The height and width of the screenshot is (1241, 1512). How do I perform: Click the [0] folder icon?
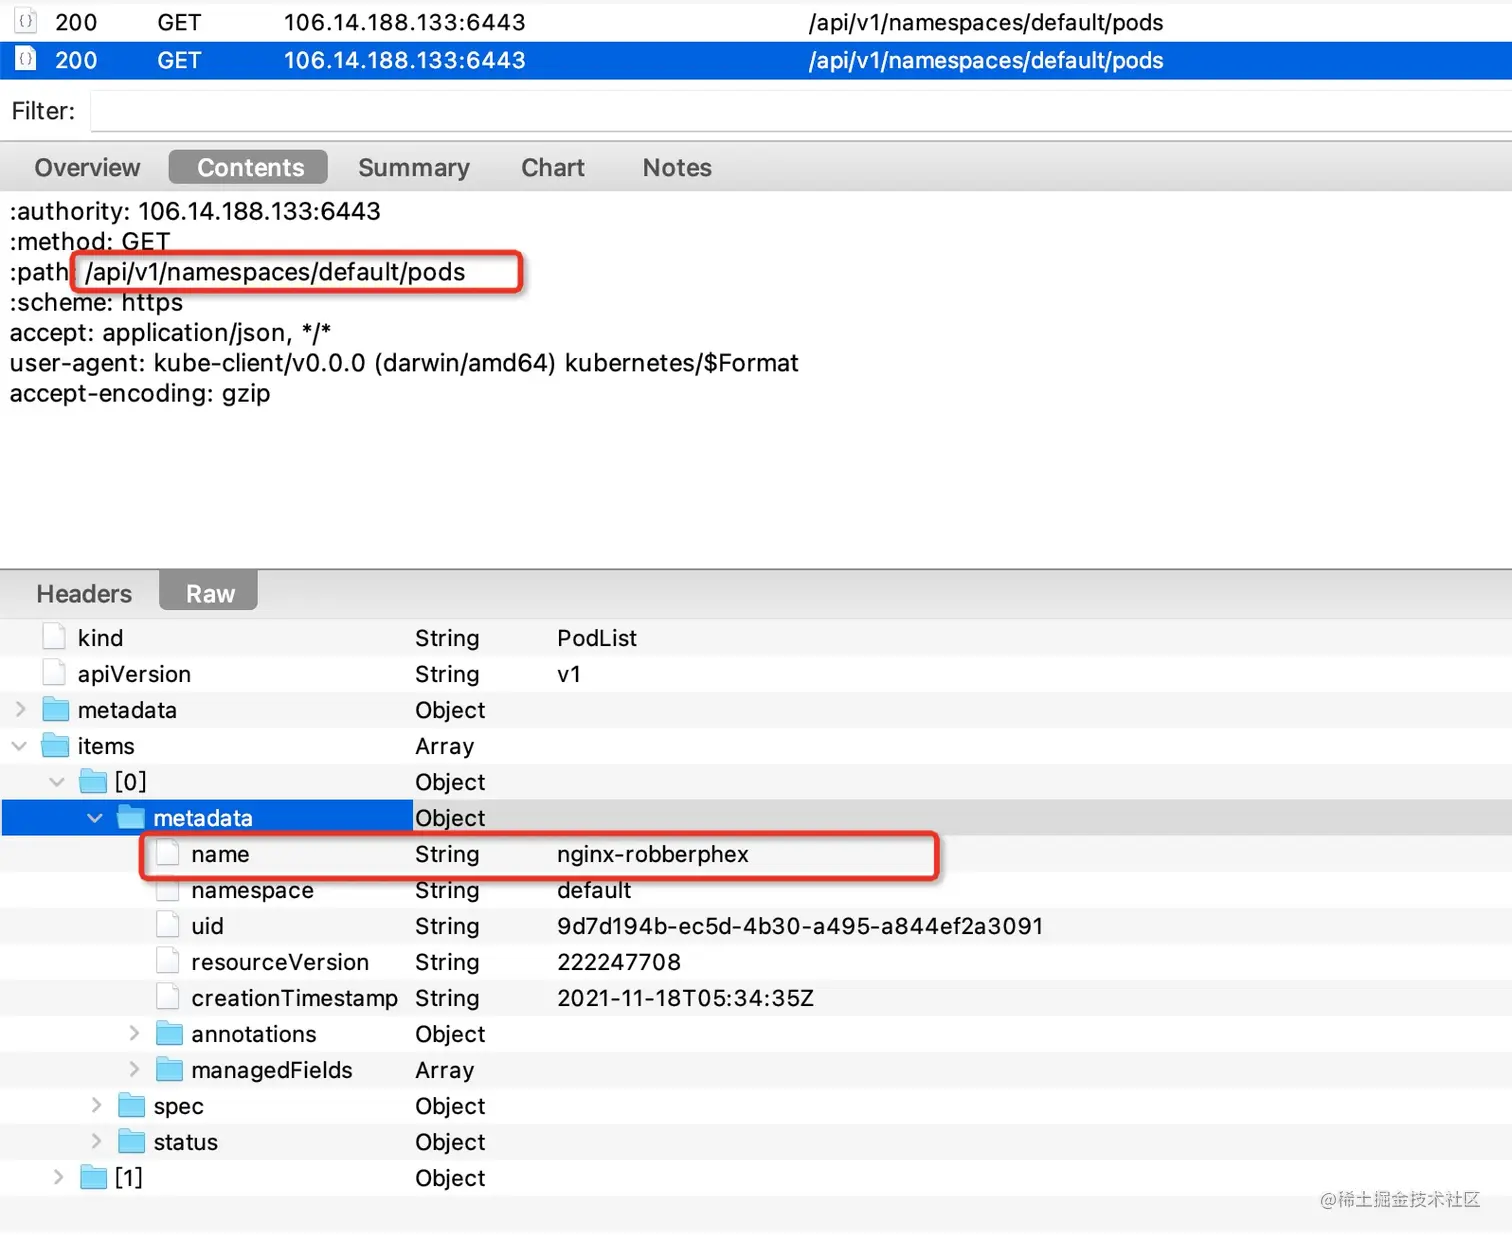[x=93, y=781]
